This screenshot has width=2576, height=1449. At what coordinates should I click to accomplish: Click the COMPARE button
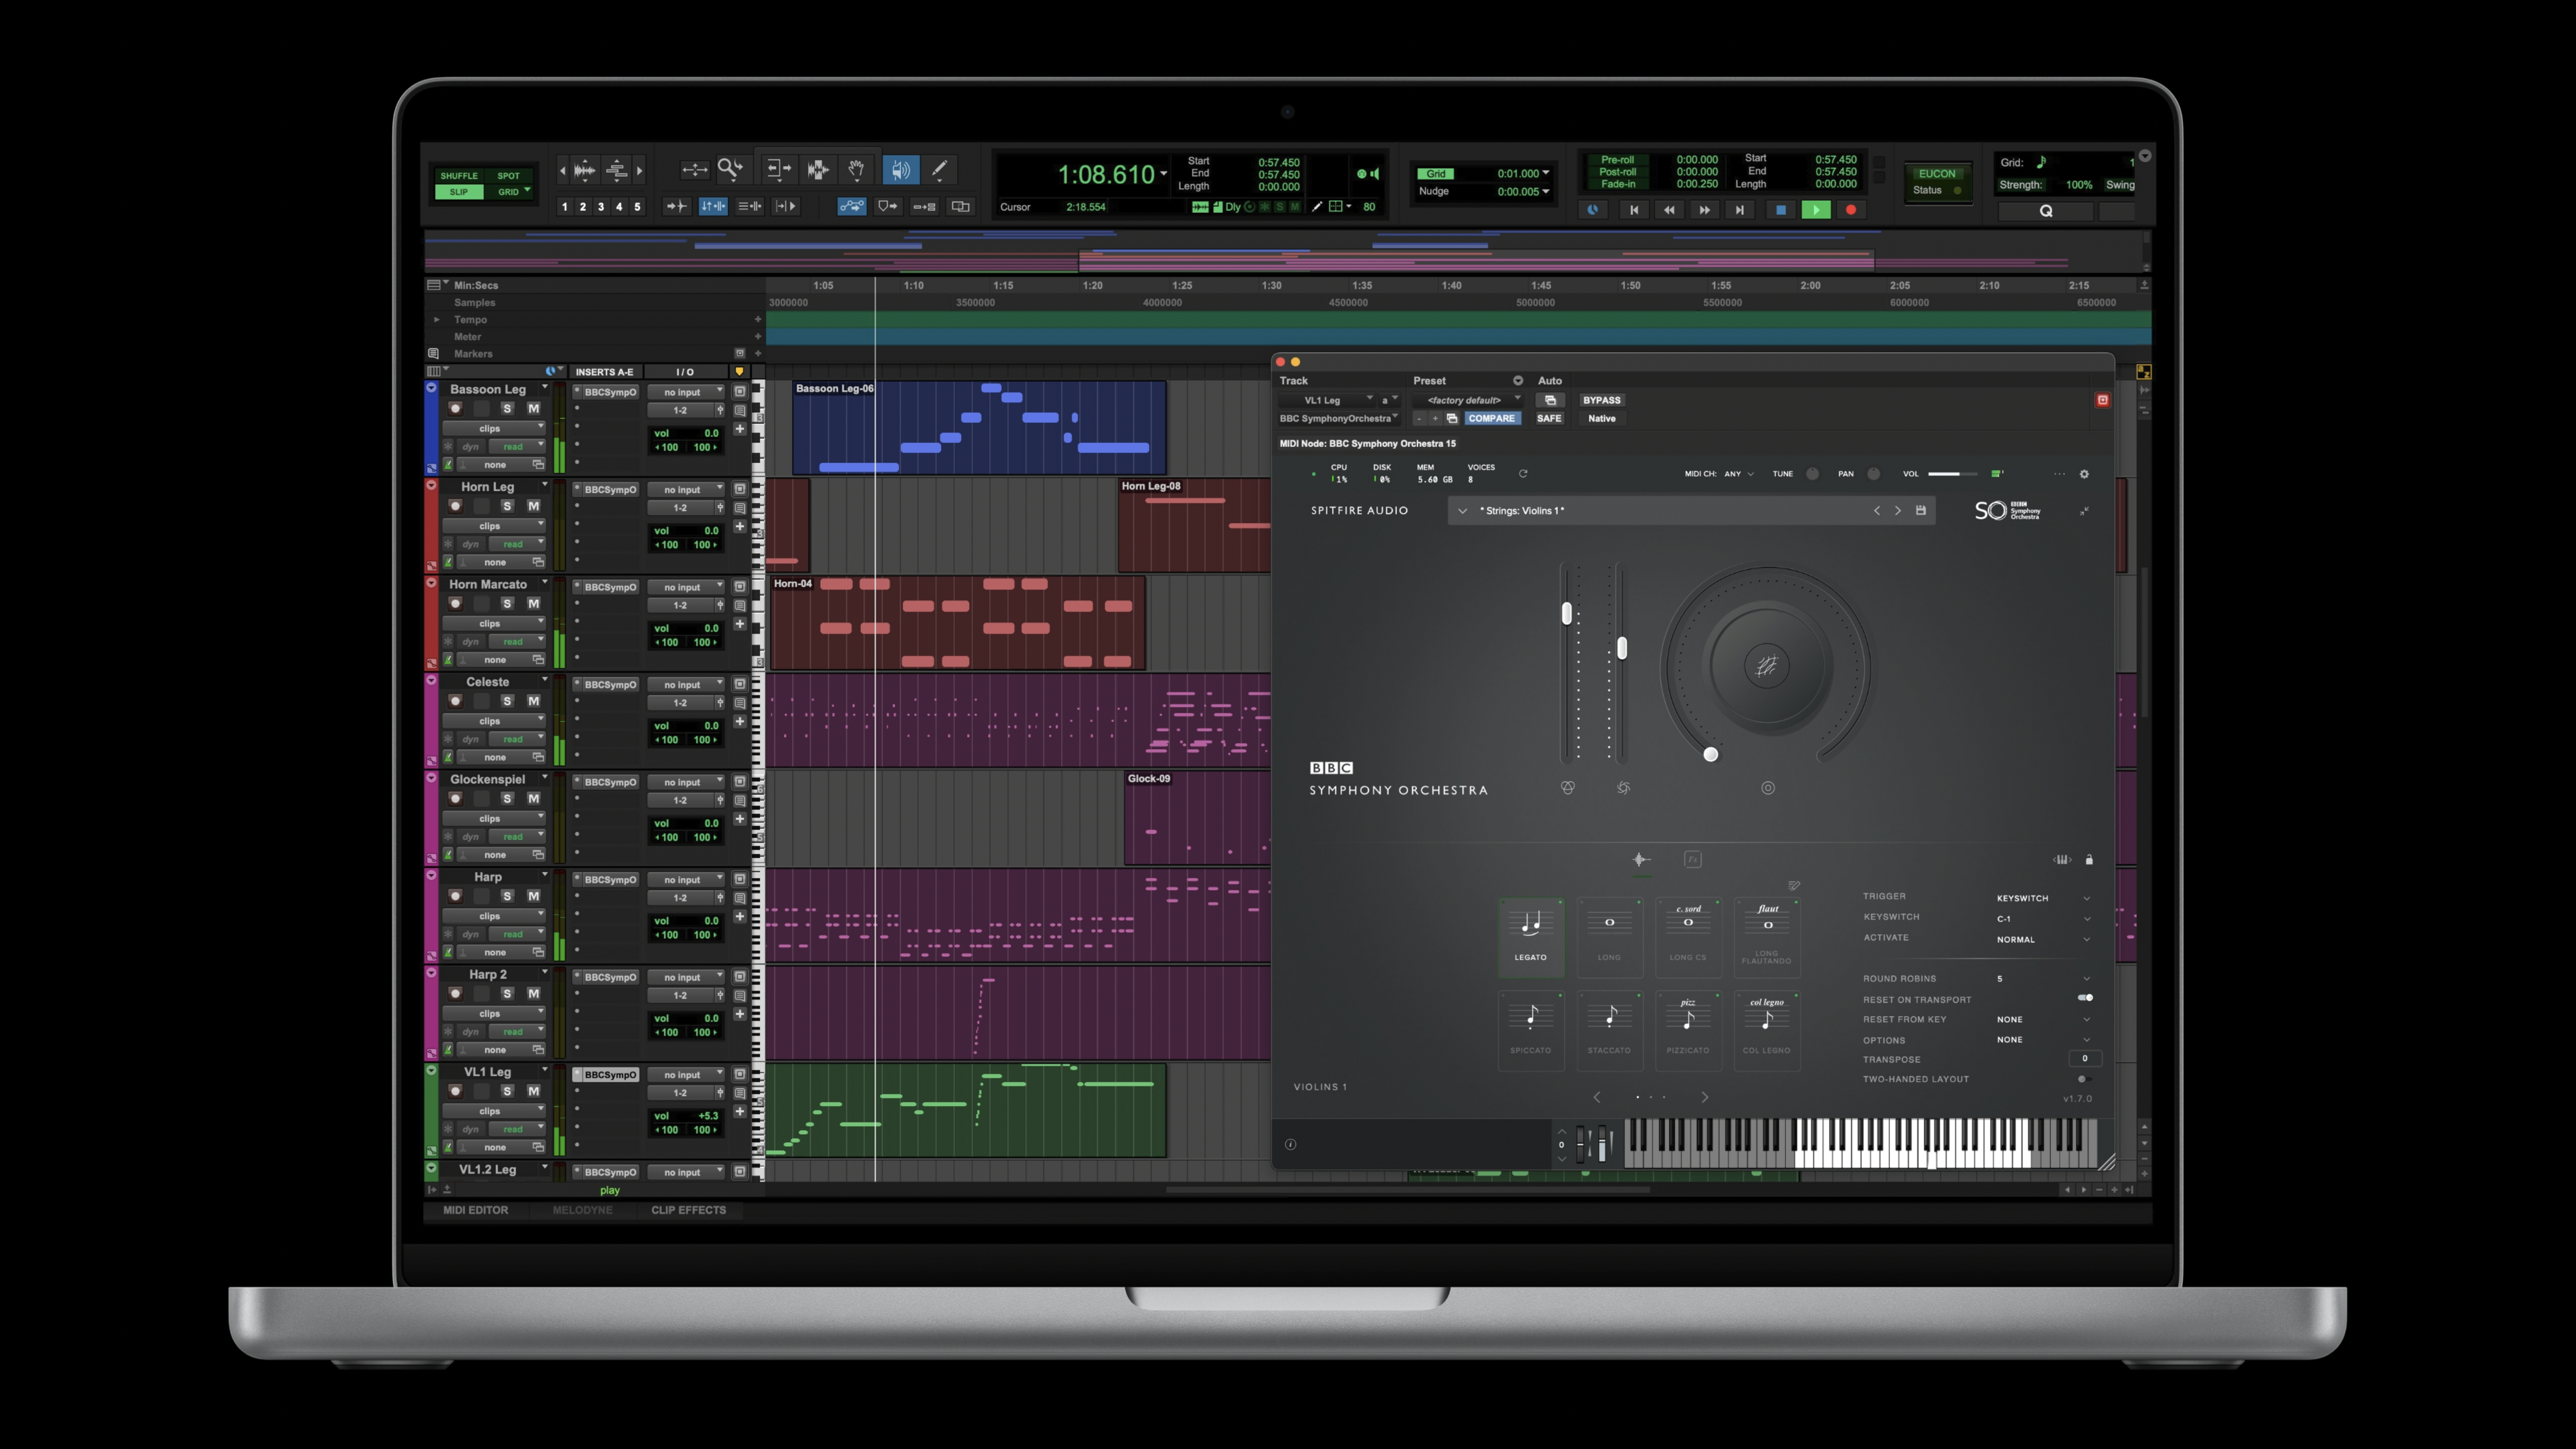tap(1492, 418)
